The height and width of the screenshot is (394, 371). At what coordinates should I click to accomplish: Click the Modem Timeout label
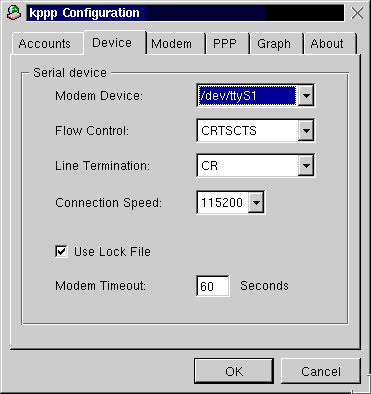pos(101,286)
